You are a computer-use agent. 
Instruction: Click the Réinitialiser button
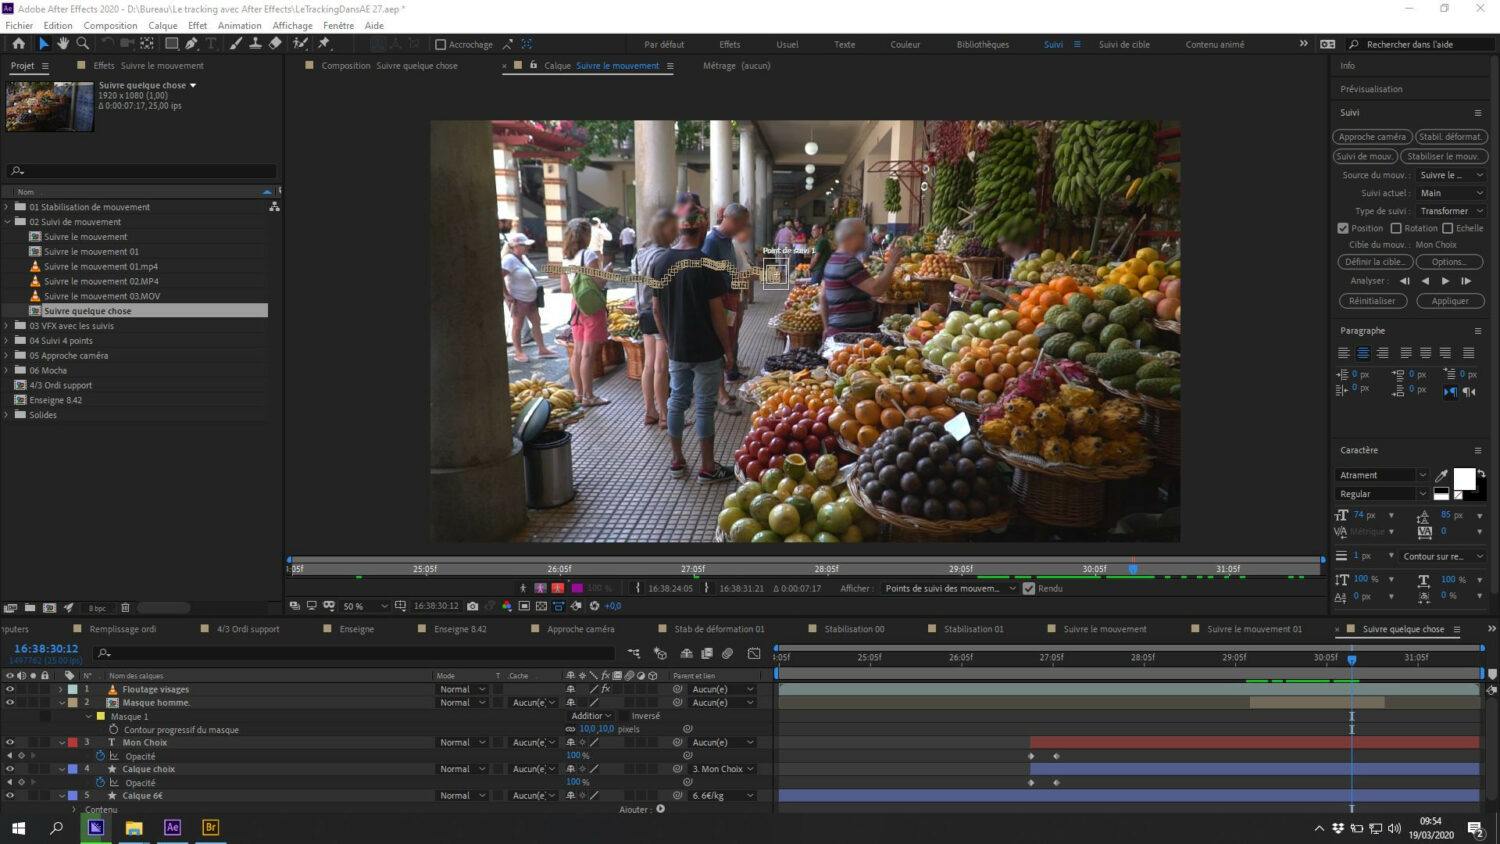coord(1372,301)
